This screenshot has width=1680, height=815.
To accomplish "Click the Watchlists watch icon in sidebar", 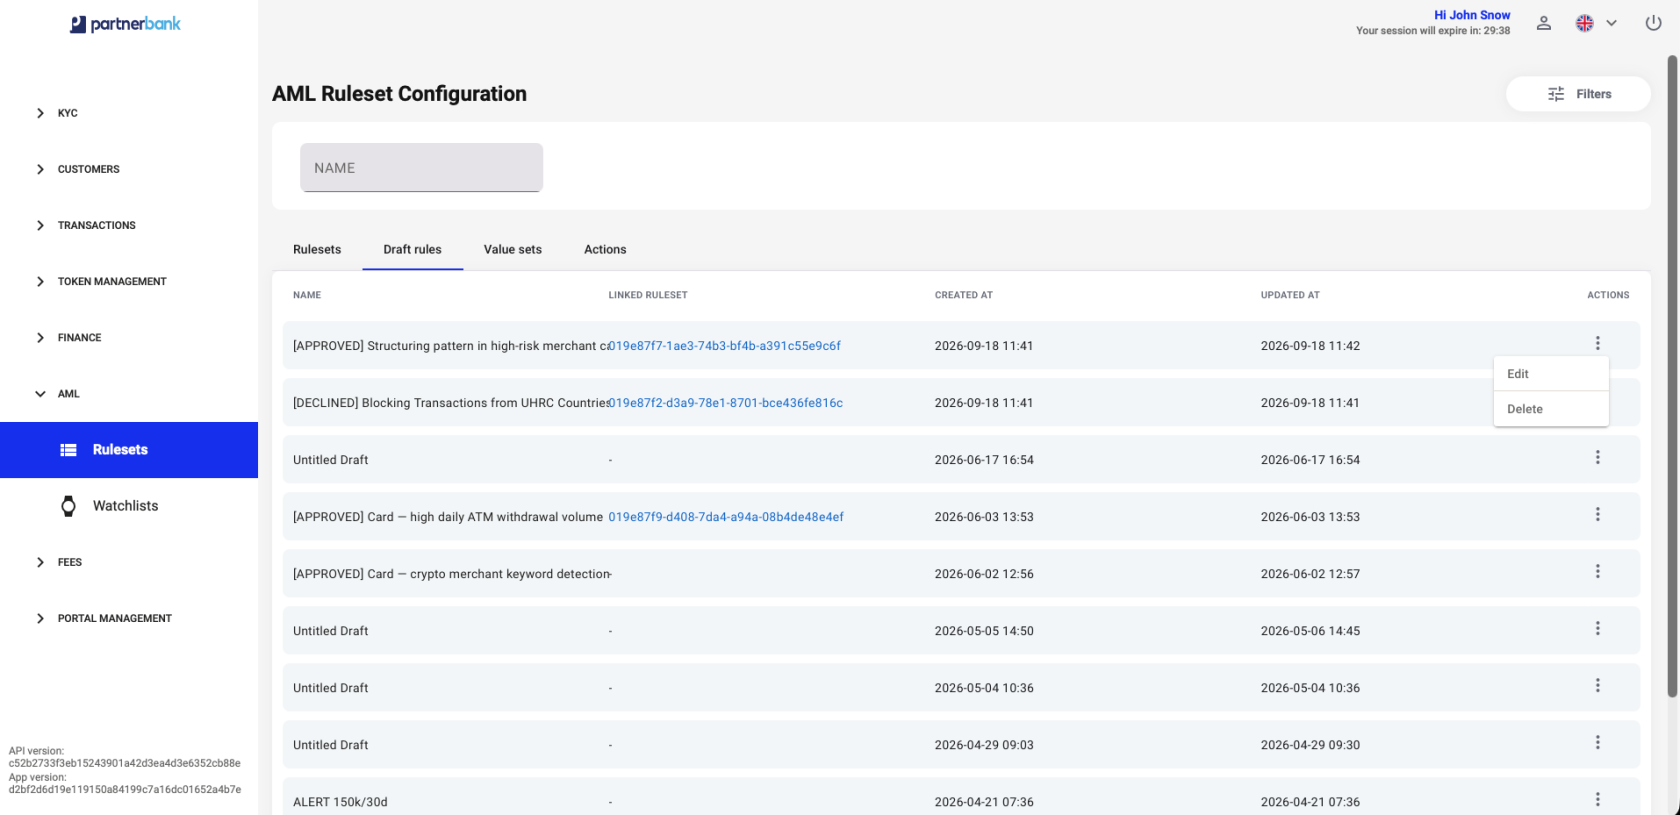I will (68, 506).
